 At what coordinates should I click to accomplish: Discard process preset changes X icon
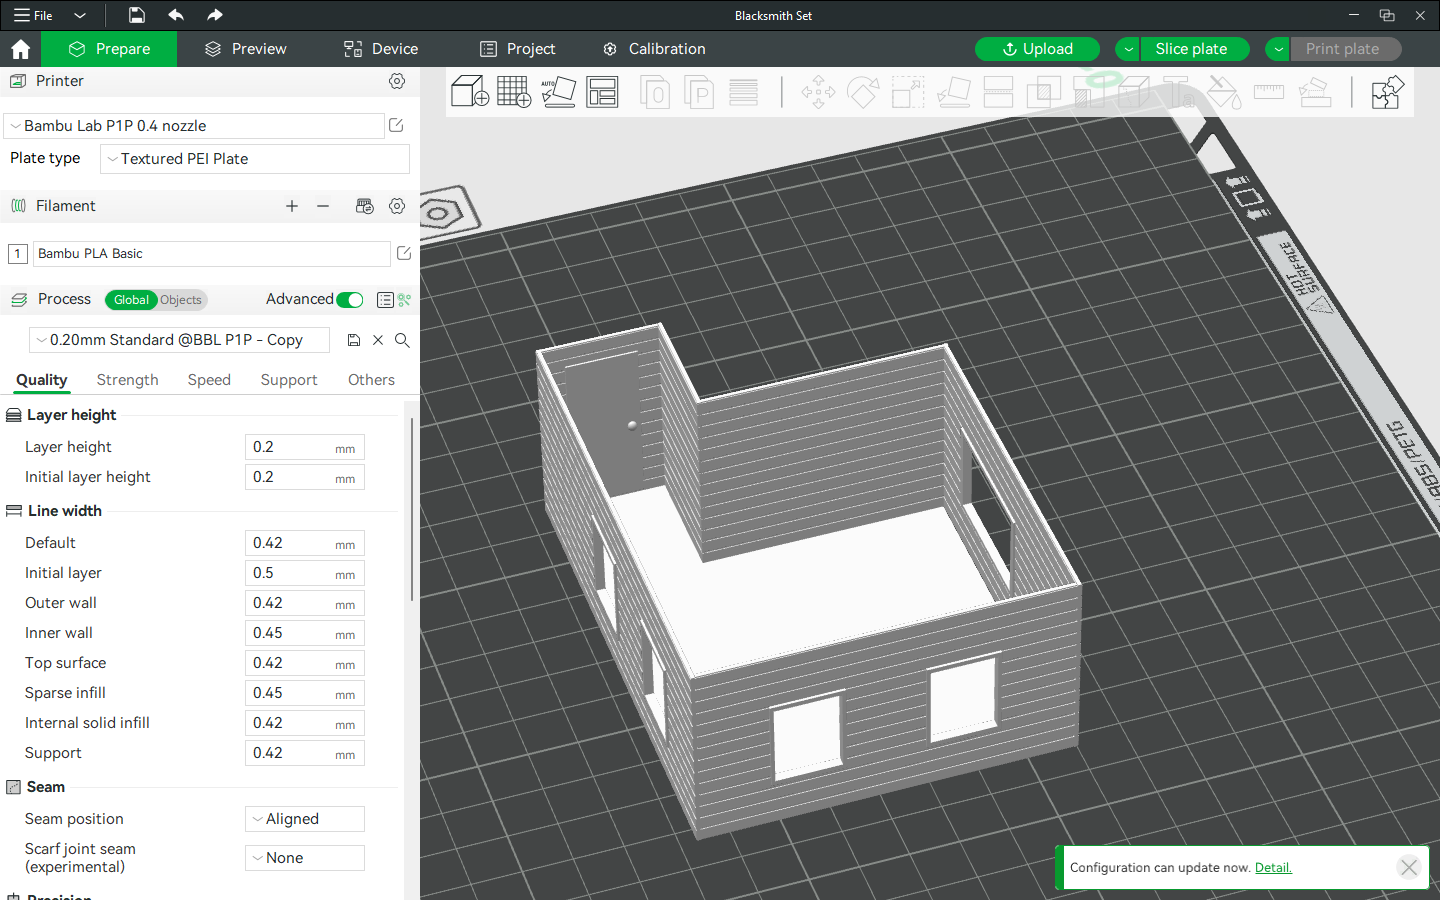tap(378, 340)
